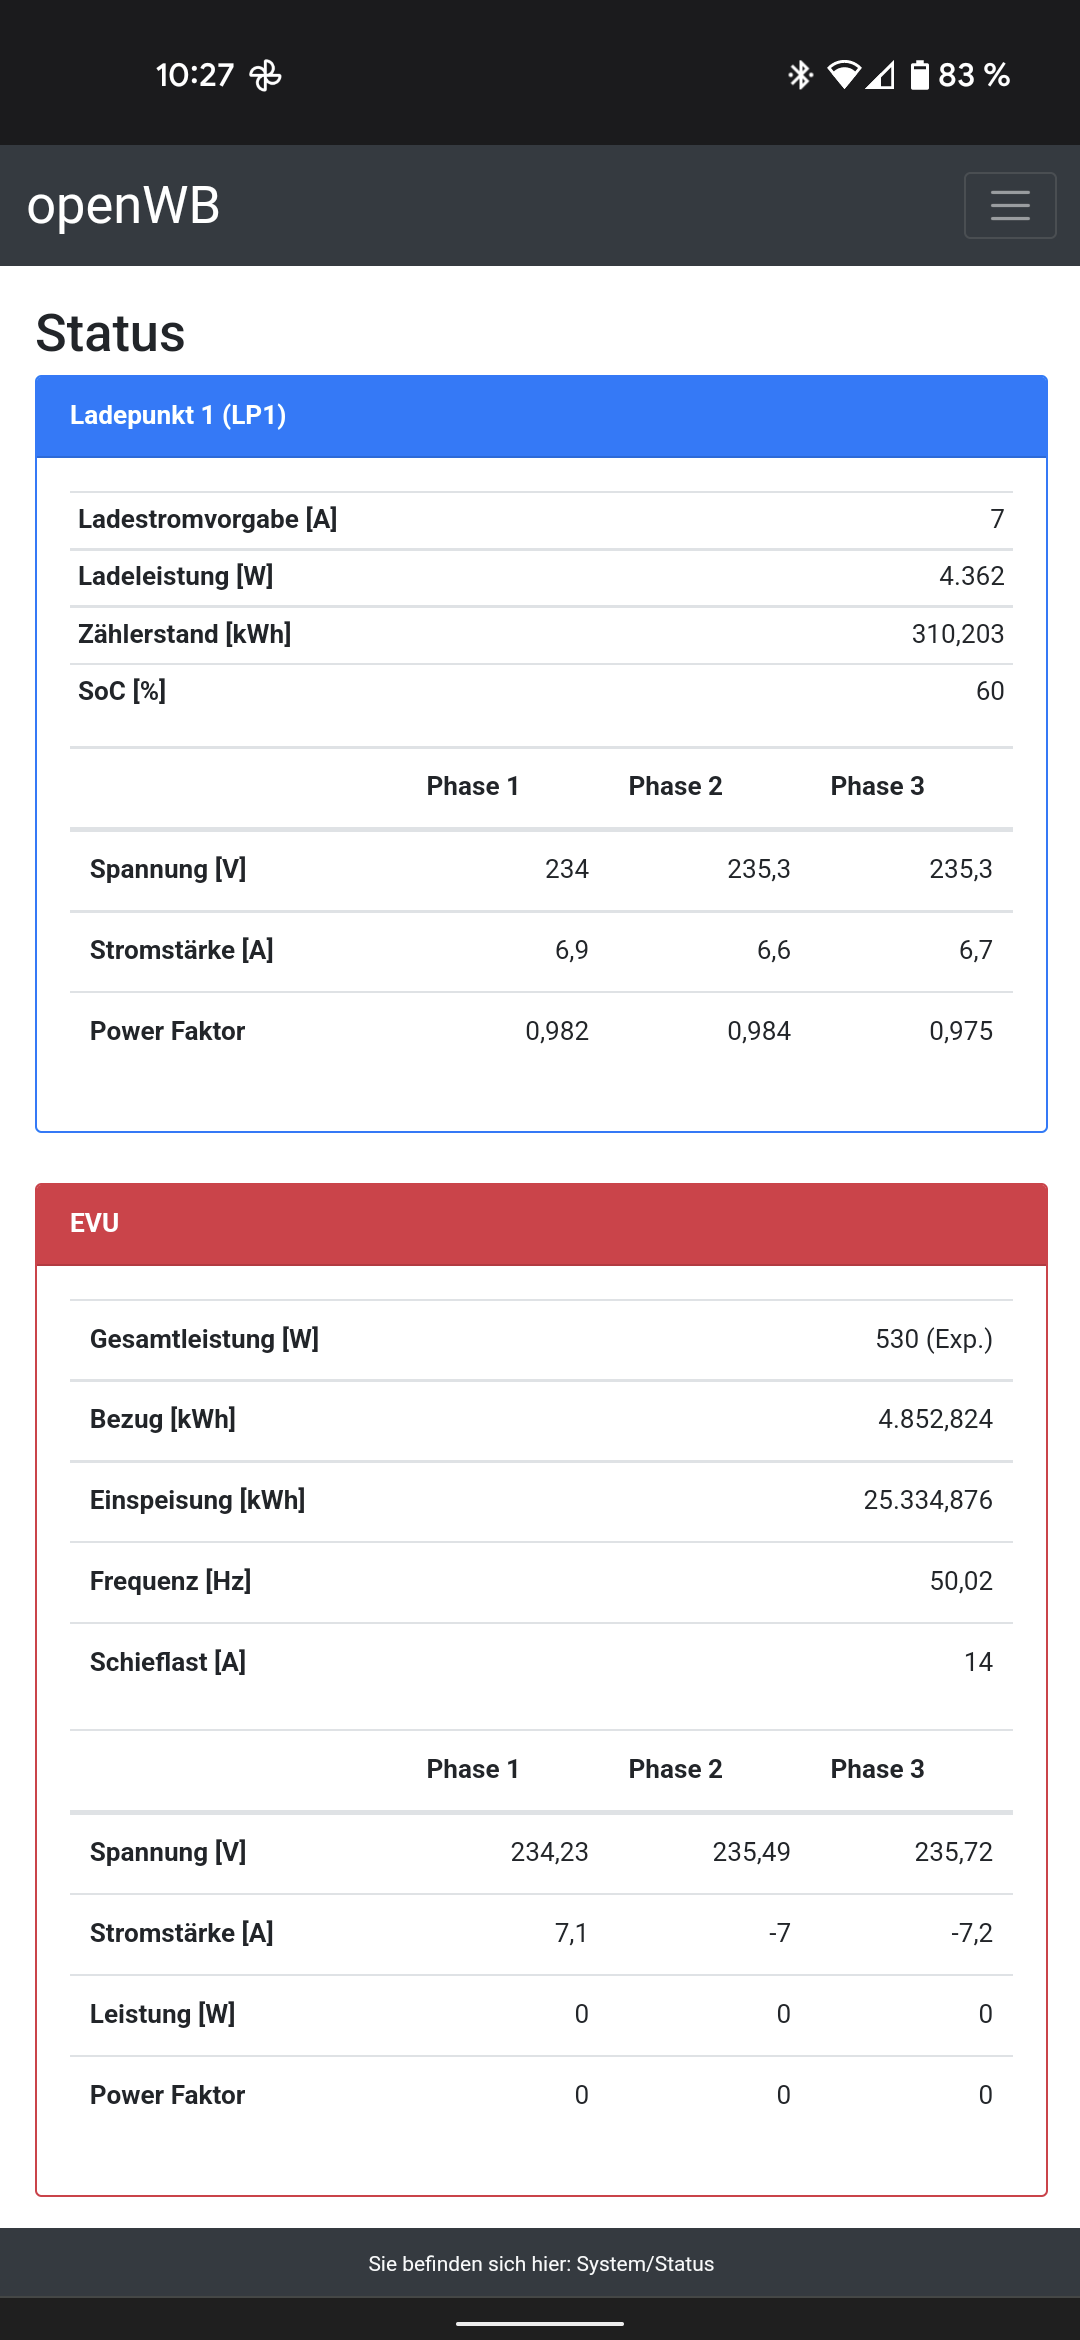Select the Zählerstand [kWh] row label
Image resolution: width=1080 pixels, height=2340 pixels.
tap(185, 634)
